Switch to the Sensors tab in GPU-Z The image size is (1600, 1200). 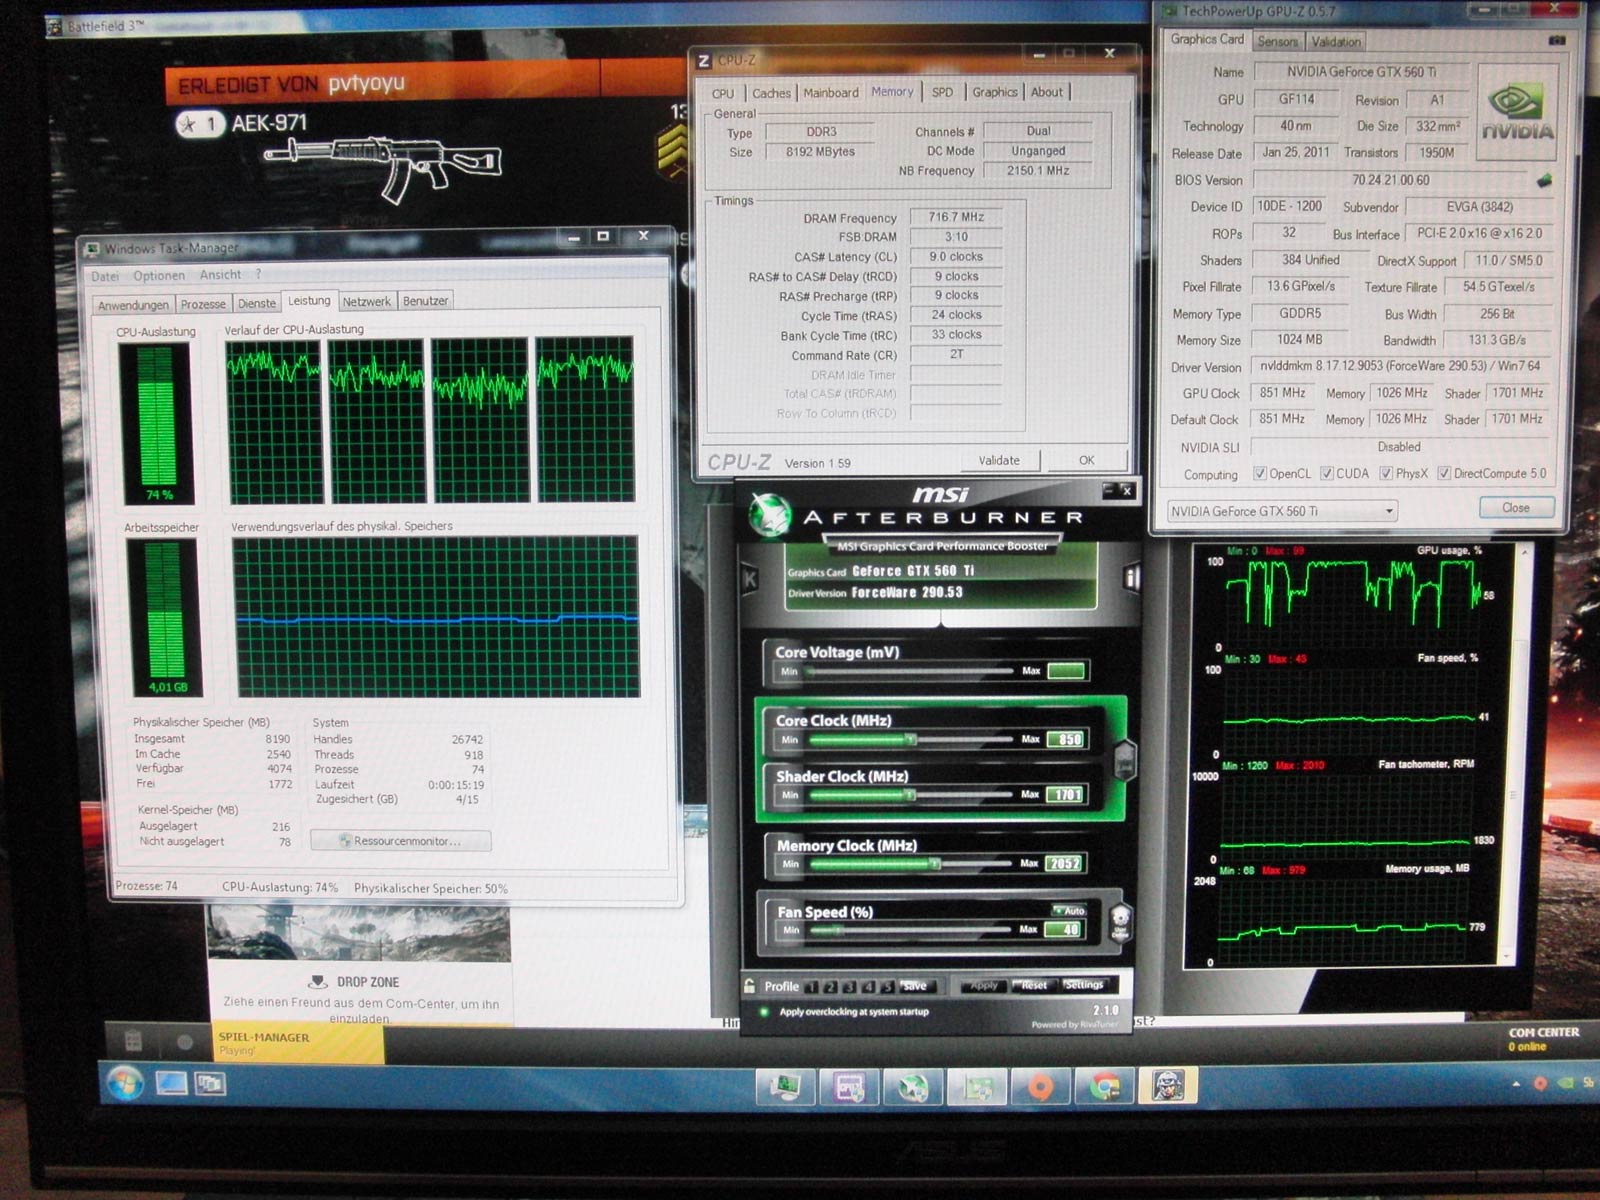[x=1277, y=41]
